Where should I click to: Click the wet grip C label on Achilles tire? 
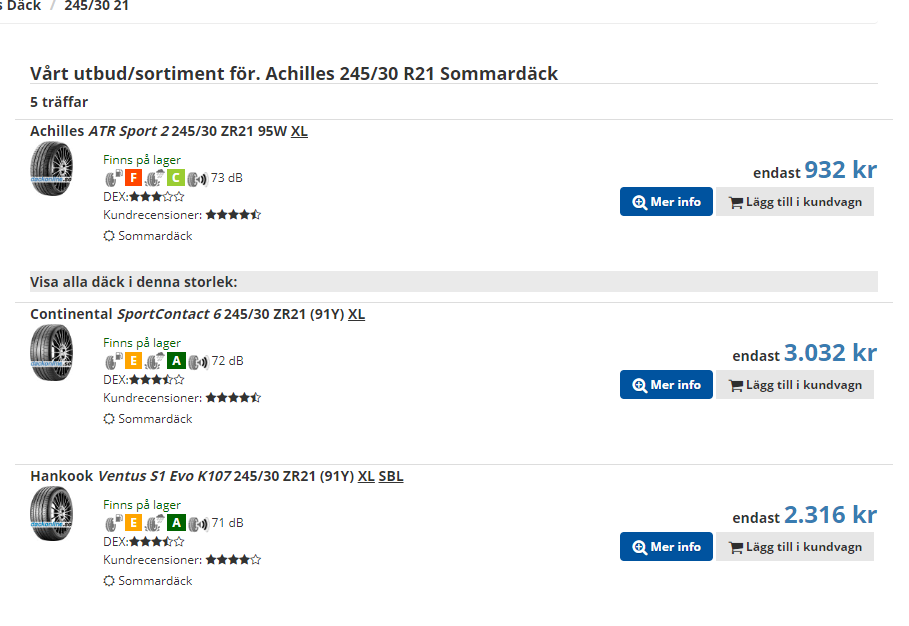coord(176,178)
